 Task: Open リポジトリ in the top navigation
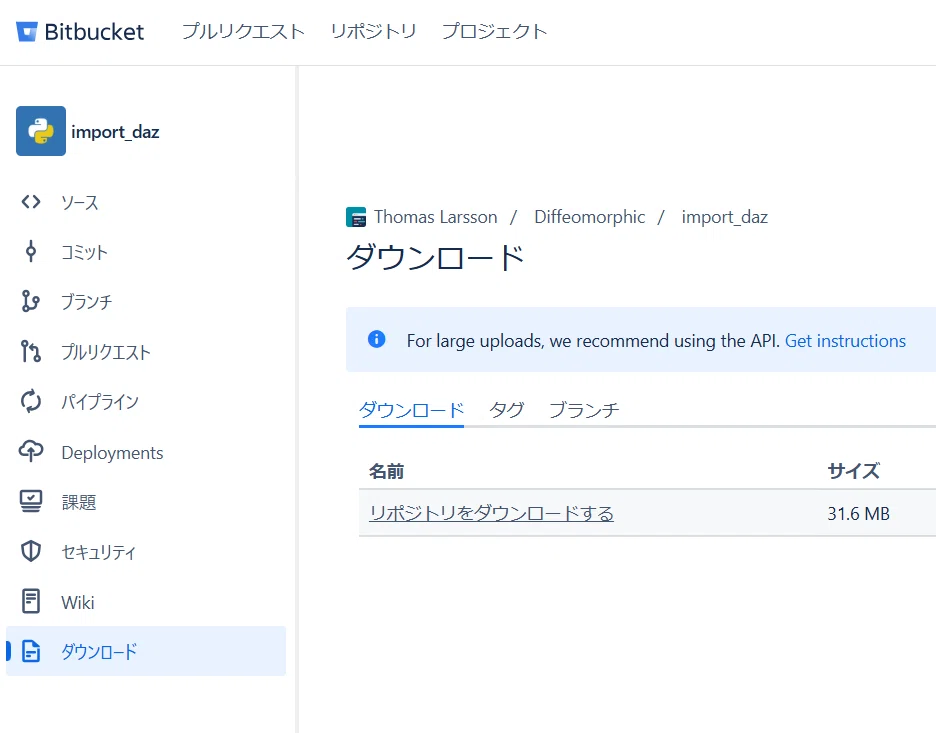tap(373, 31)
